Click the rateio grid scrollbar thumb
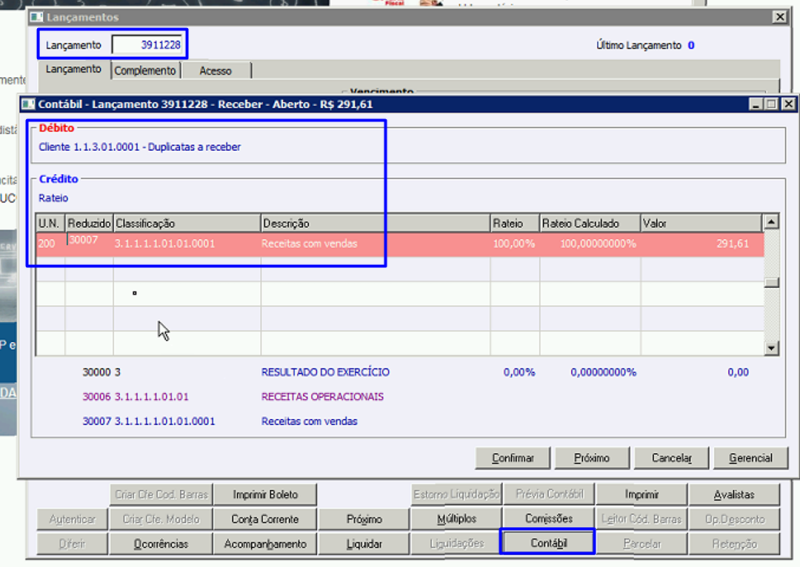Screen dimensions: 800x567 [771, 282]
